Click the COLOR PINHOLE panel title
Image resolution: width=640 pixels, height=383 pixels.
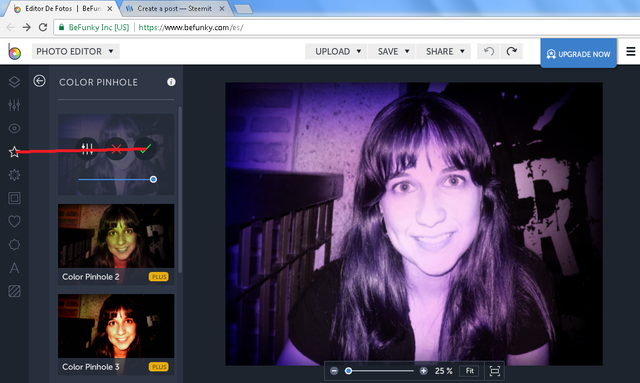(98, 82)
